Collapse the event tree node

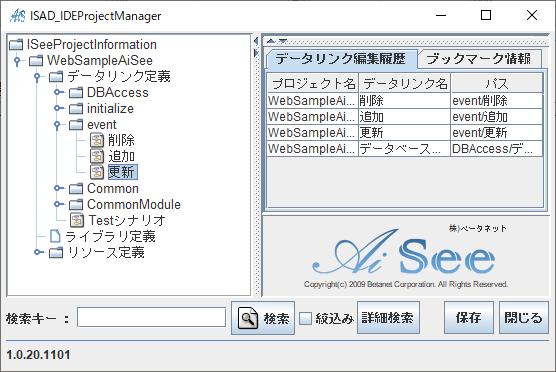pyautogui.click(x=57, y=125)
